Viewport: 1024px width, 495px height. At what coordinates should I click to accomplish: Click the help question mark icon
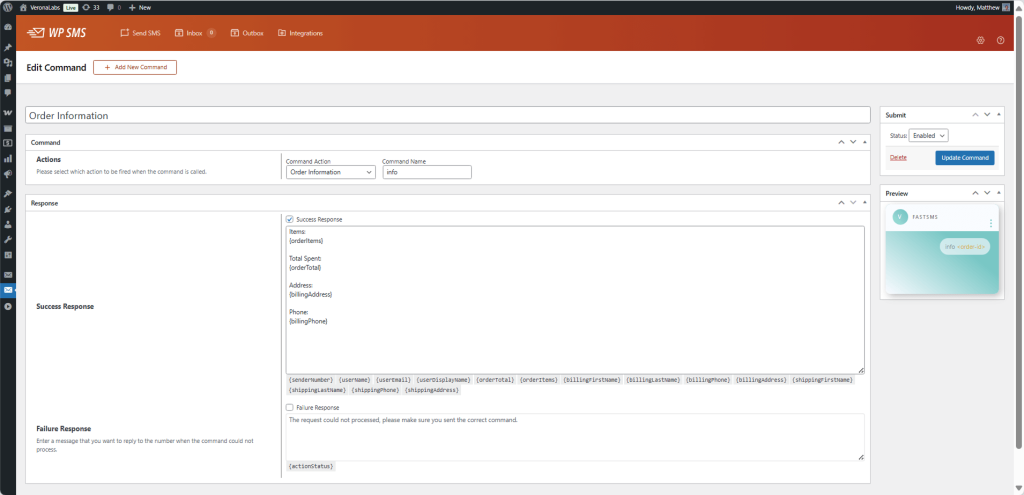pyautogui.click(x=1000, y=41)
